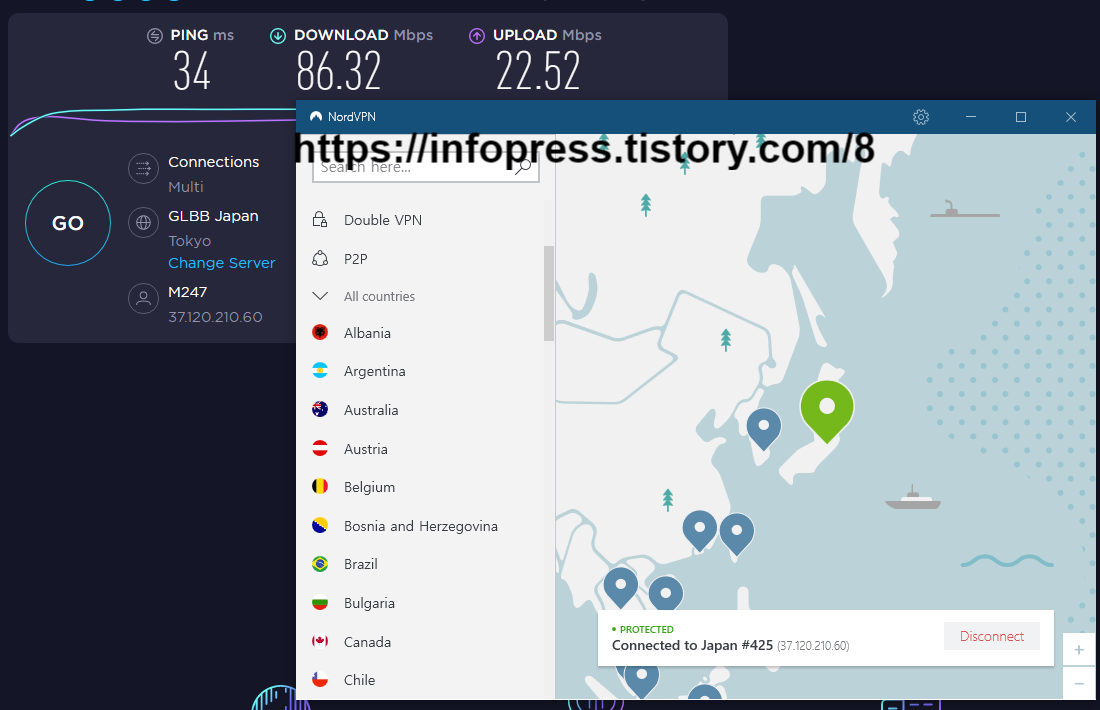Screen dimensions: 1100x710
Task: Click the Multi connections value
Action: tap(186, 187)
